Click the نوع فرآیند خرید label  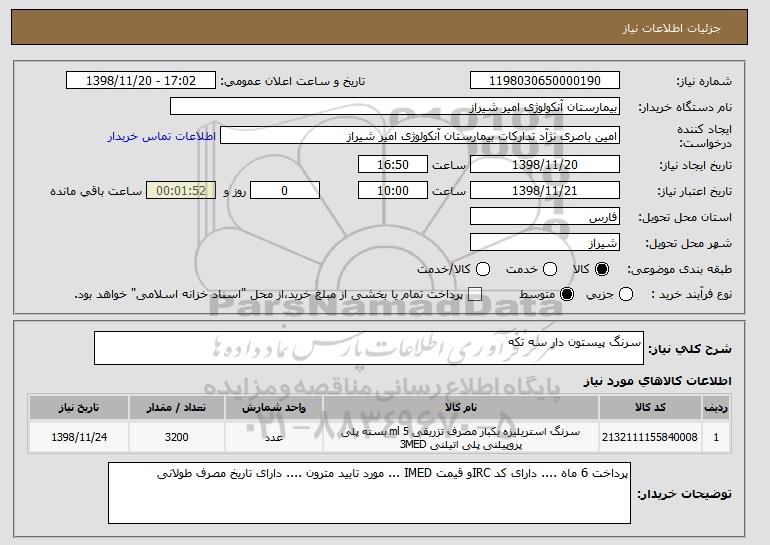[x=691, y=295]
